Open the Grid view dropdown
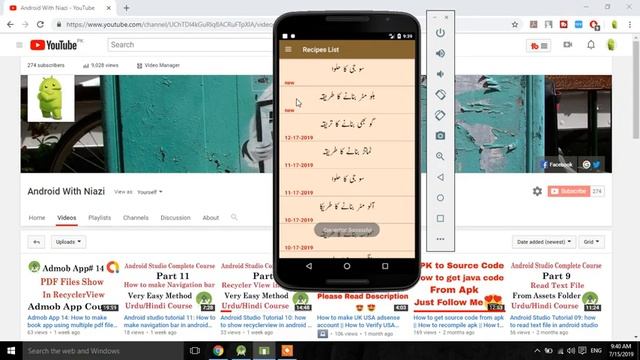Viewport: 640px width, 360px height. coord(591,242)
